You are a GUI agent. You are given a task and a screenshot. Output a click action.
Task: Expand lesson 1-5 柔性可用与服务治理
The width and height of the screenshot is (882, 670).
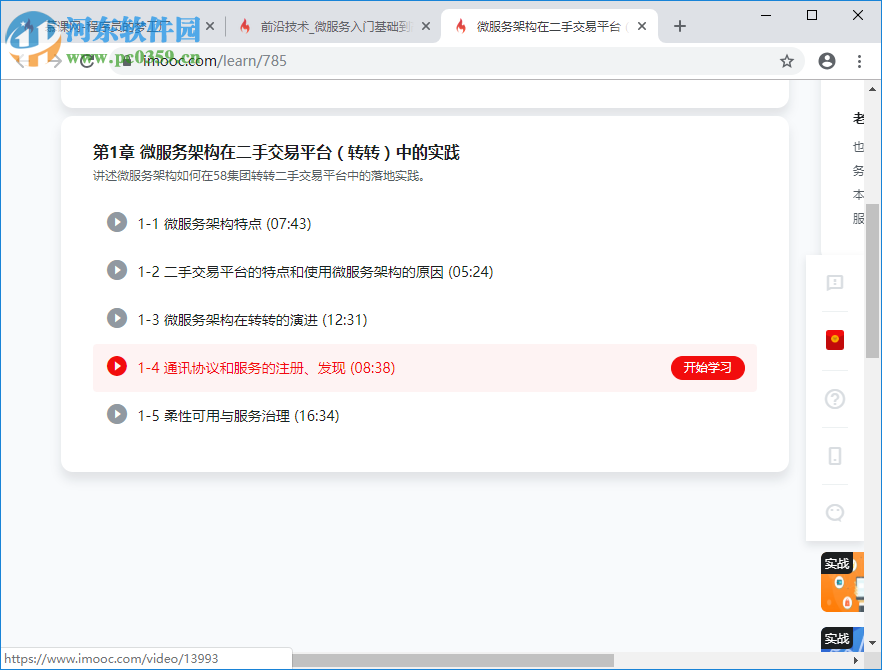coord(116,414)
